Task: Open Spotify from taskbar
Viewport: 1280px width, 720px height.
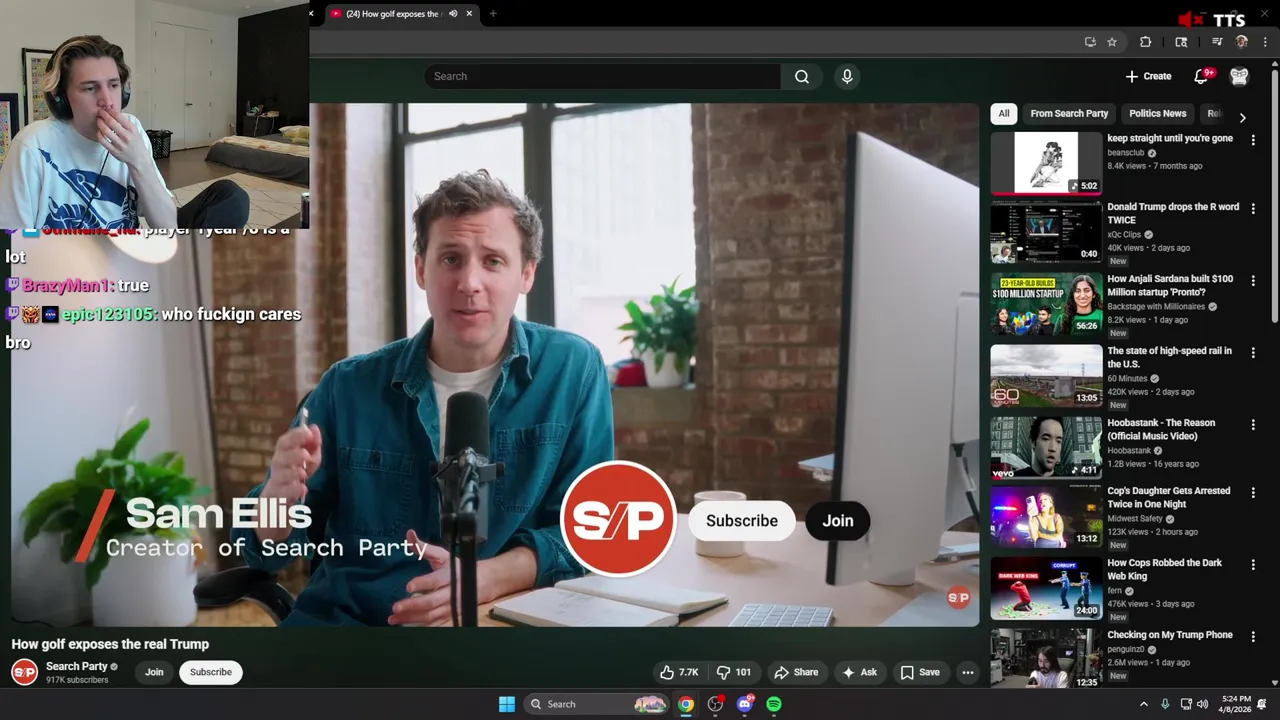Action: click(x=774, y=704)
